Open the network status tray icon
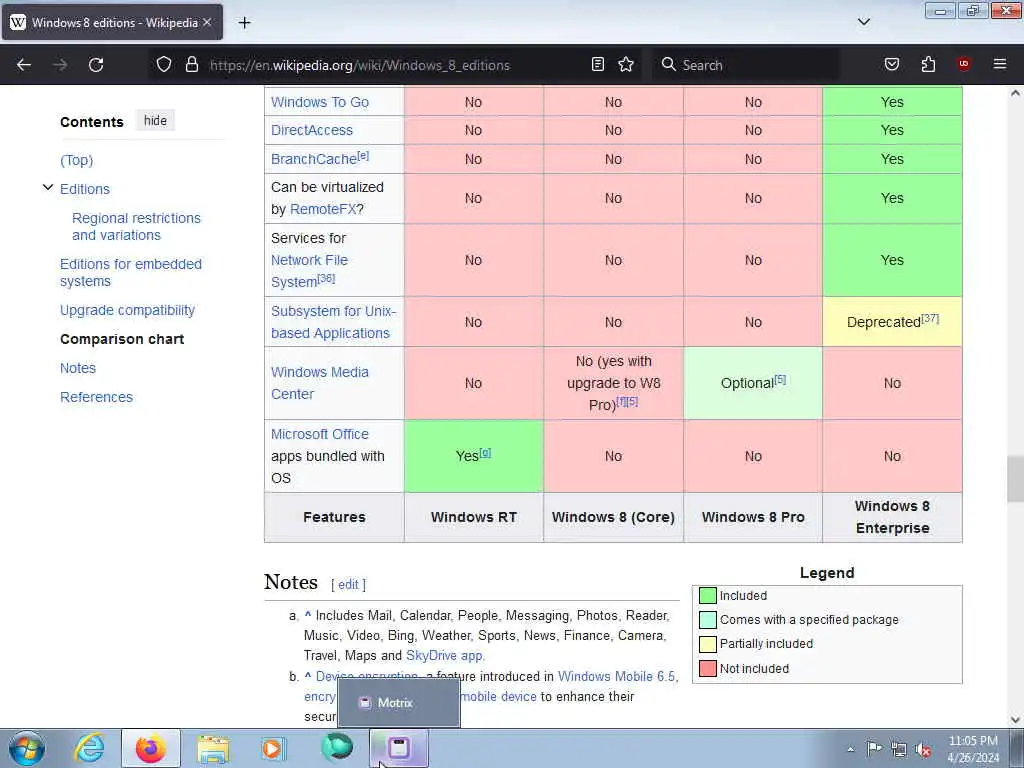The height and width of the screenshot is (768, 1024). (x=899, y=749)
